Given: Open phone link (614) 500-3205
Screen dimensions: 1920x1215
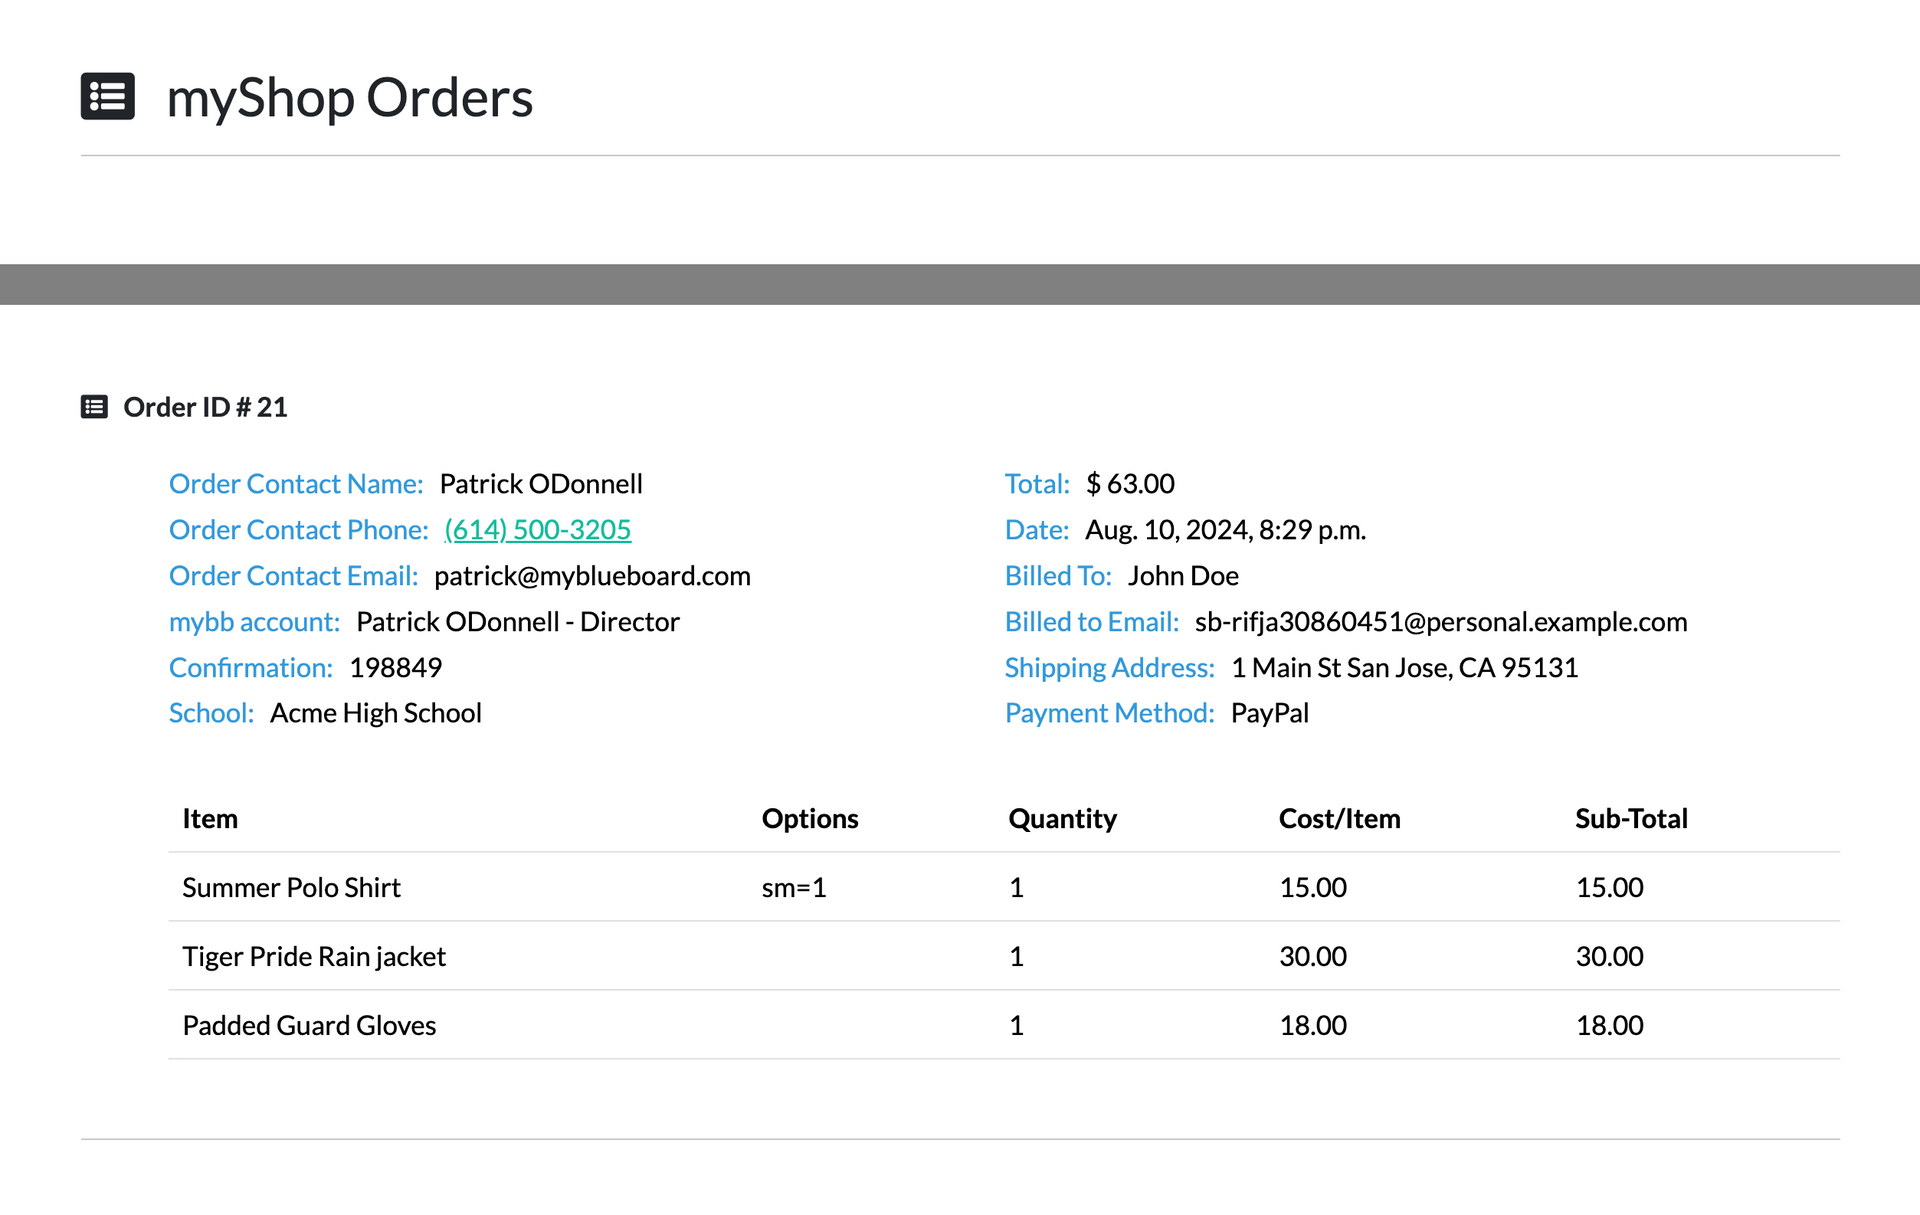Looking at the screenshot, I should [538, 530].
